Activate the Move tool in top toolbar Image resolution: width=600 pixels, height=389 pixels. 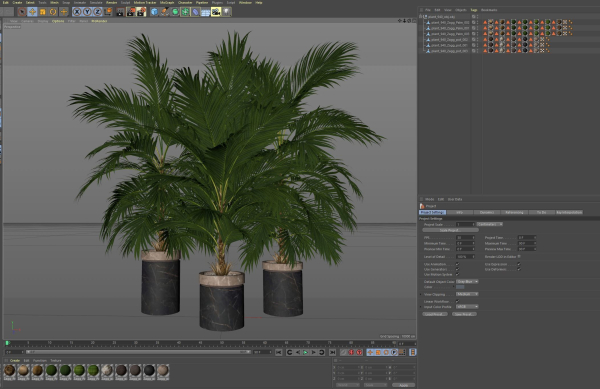pyautogui.click(x=33, y=12)
